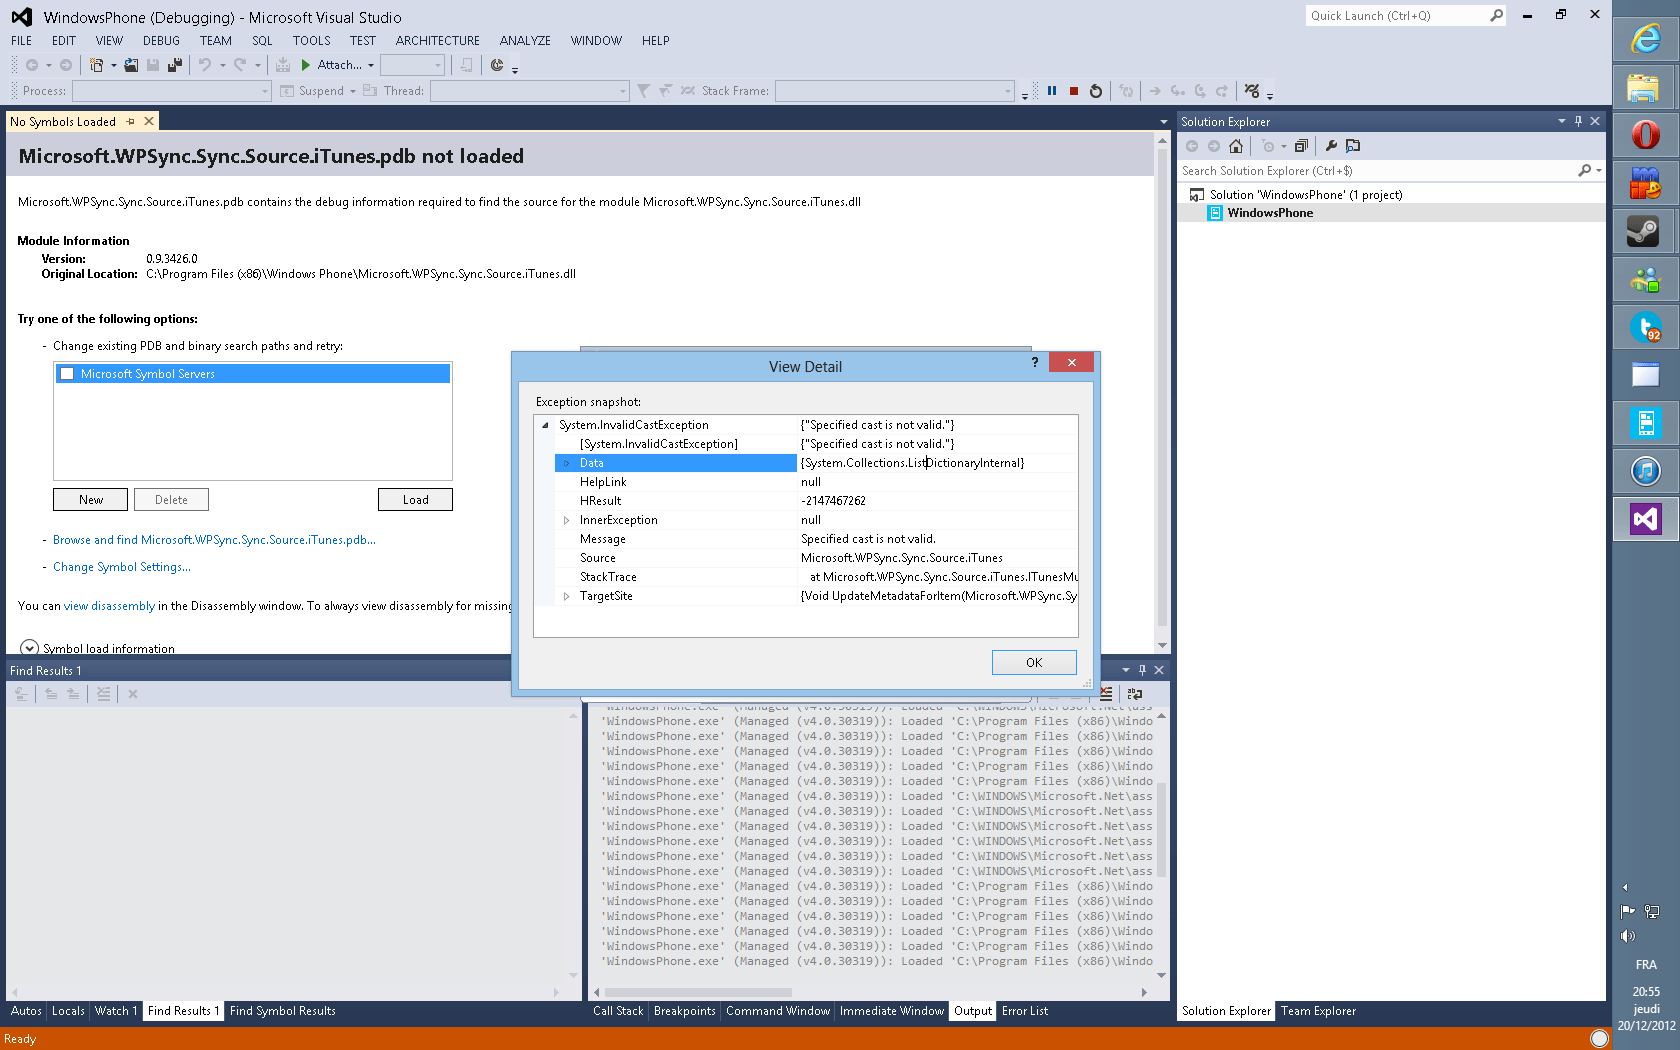Click the New search path button
Screen dimensions: 1680x1050
coord(91,500)
